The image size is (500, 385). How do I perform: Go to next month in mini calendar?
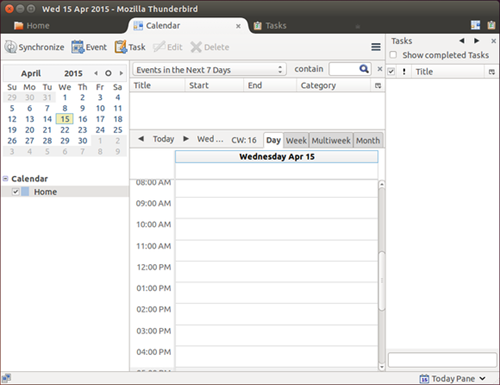pyautogui.click(x=121, y=73)
